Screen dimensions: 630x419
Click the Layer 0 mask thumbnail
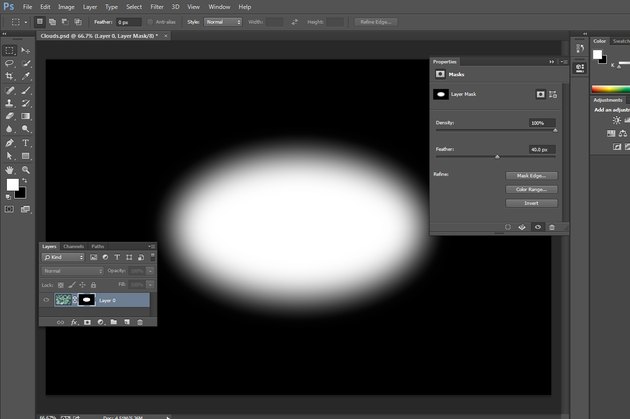point(86,300)
